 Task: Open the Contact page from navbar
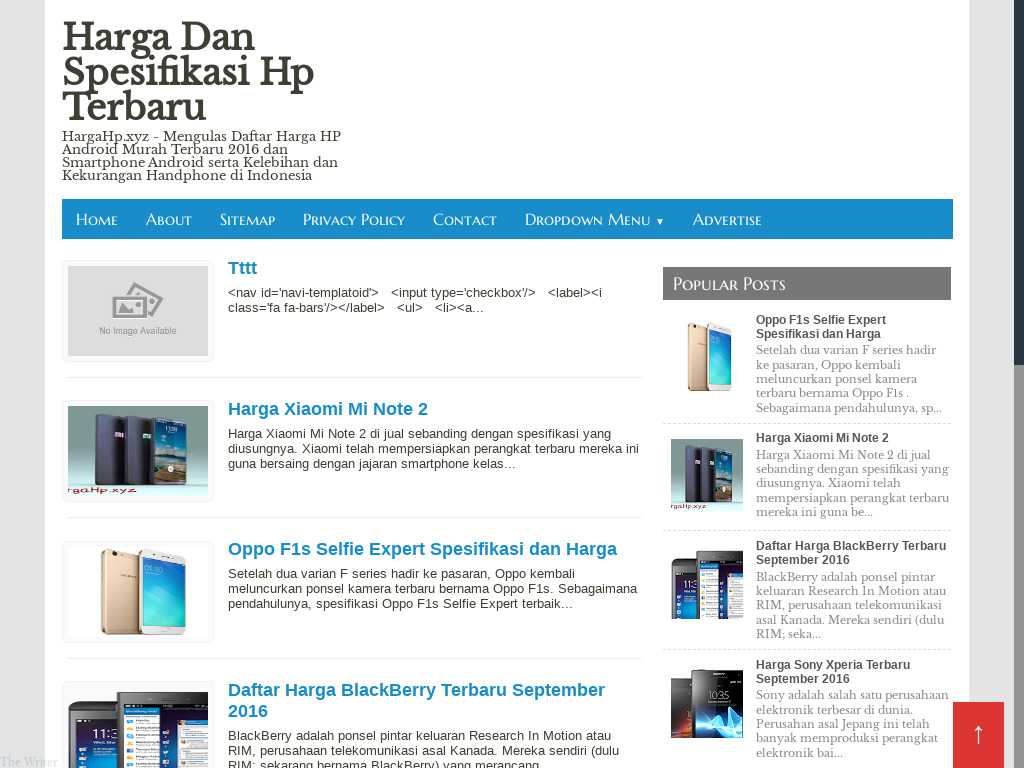point(464,219)
